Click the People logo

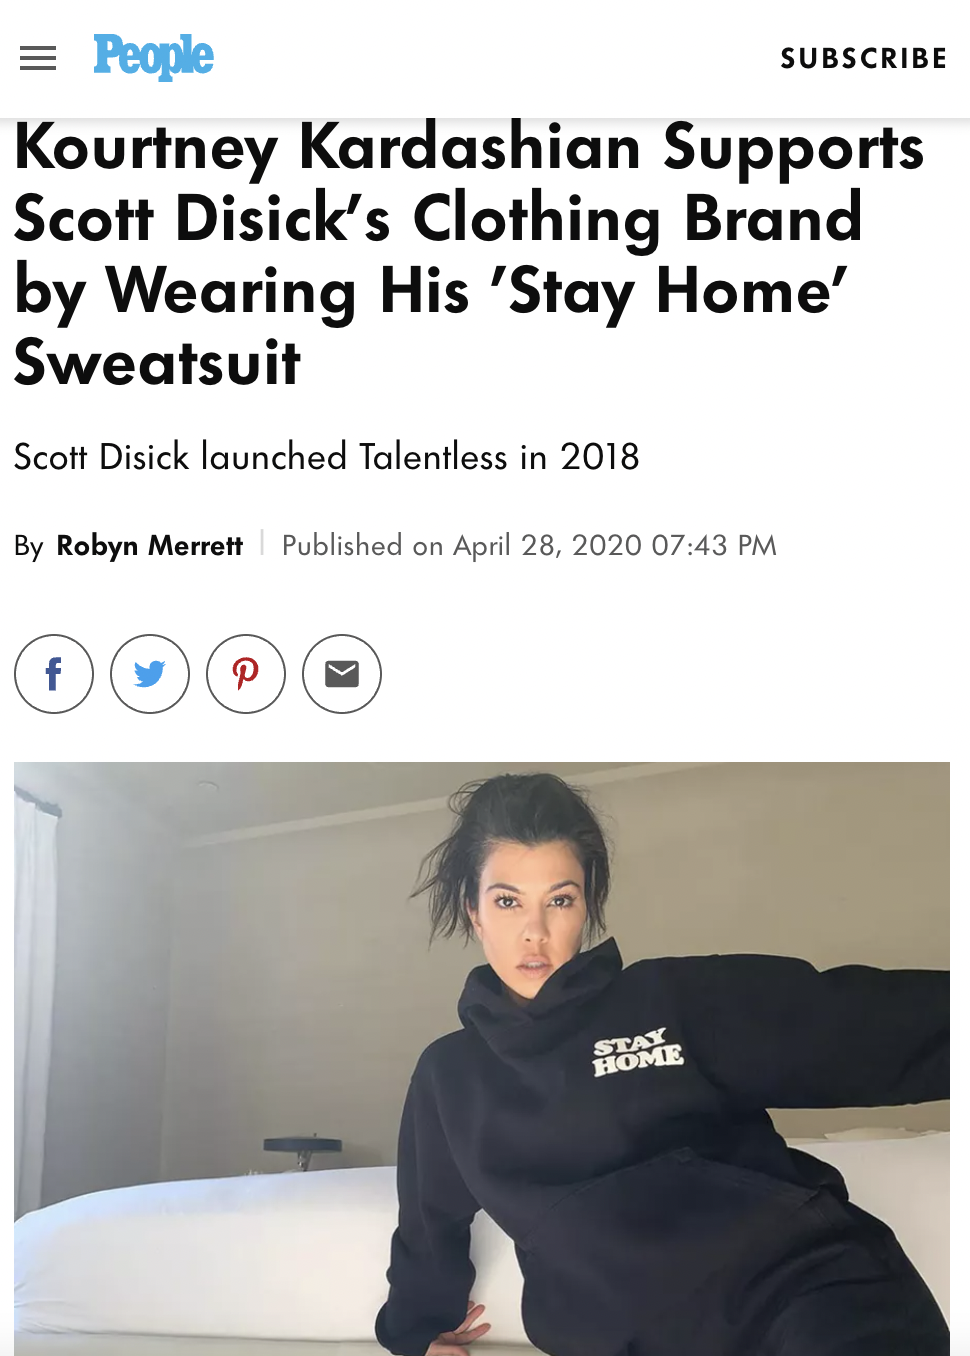click(x=153, y=57)
